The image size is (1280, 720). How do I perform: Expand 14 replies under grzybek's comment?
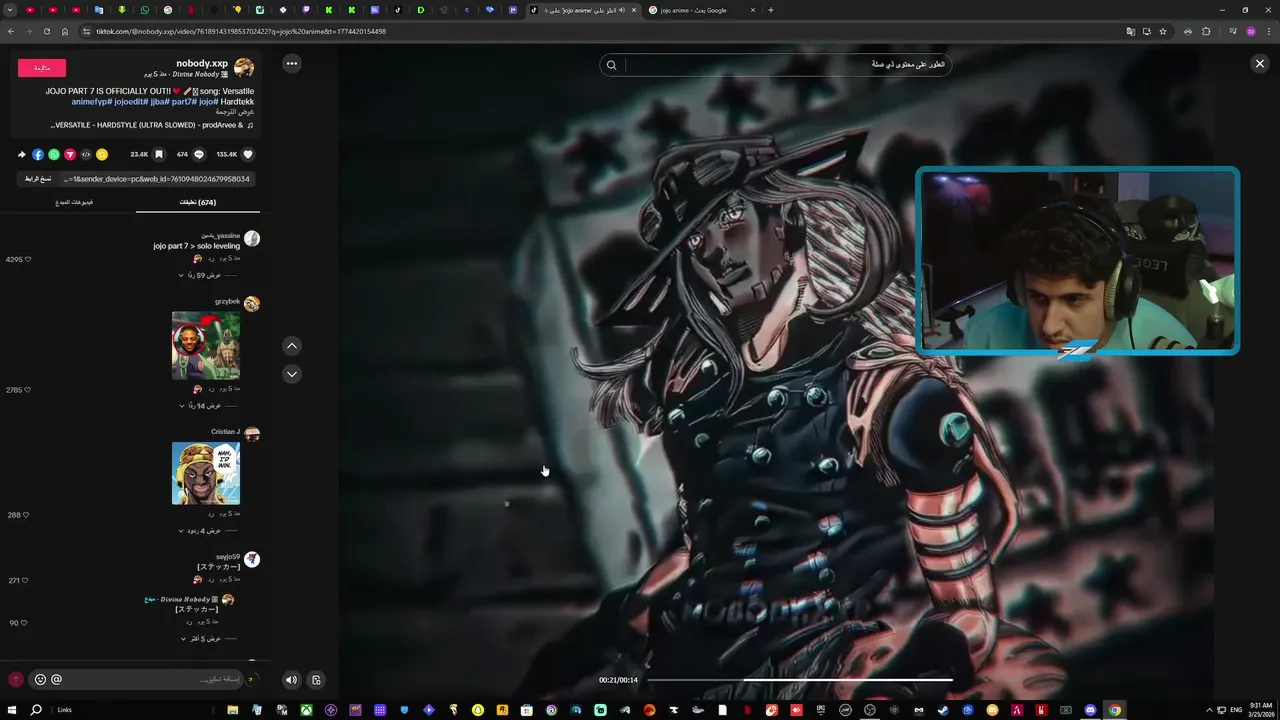(204, 406)
